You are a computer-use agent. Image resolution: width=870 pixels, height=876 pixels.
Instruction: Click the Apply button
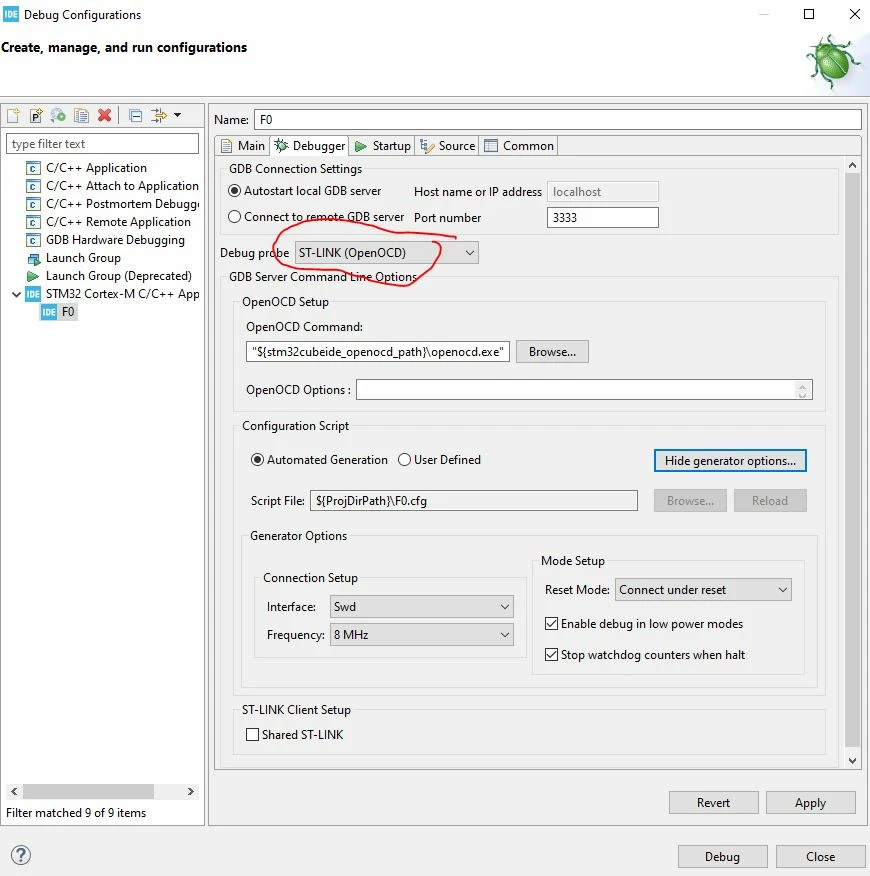click(810, 803)
